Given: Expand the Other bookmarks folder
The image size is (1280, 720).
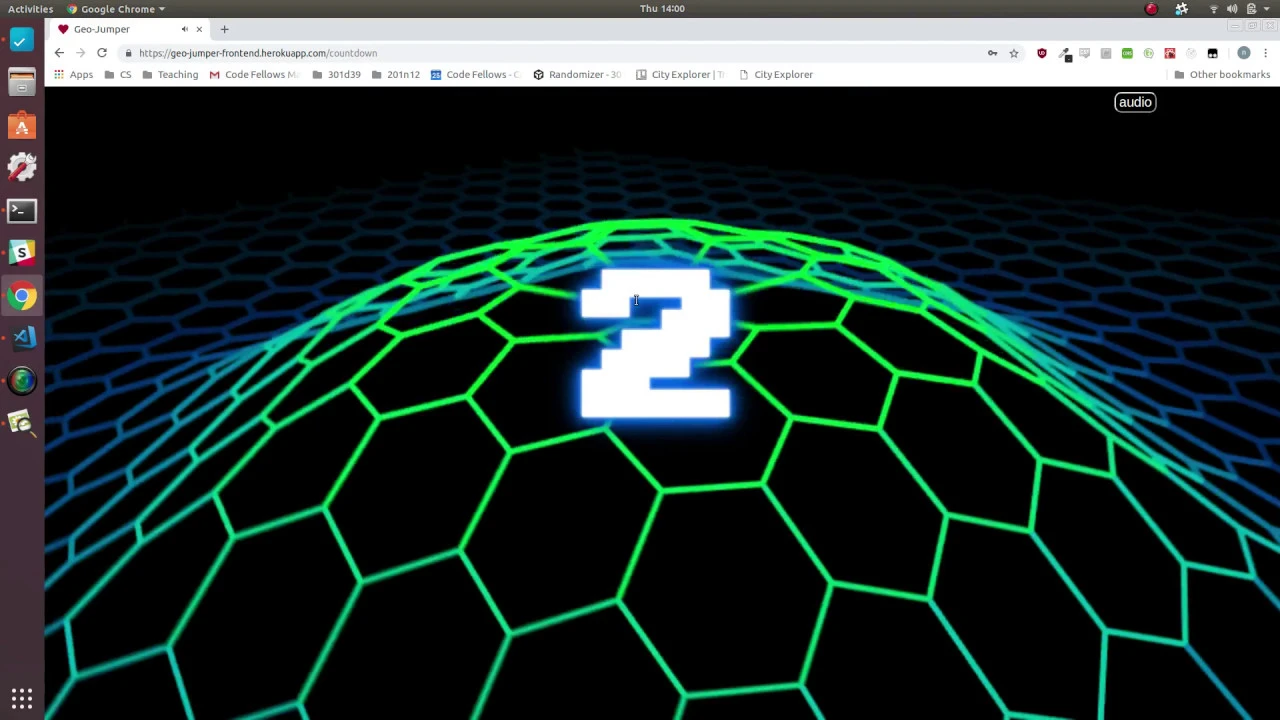Looking at the screenshot, I should [x=1222, y=74].
